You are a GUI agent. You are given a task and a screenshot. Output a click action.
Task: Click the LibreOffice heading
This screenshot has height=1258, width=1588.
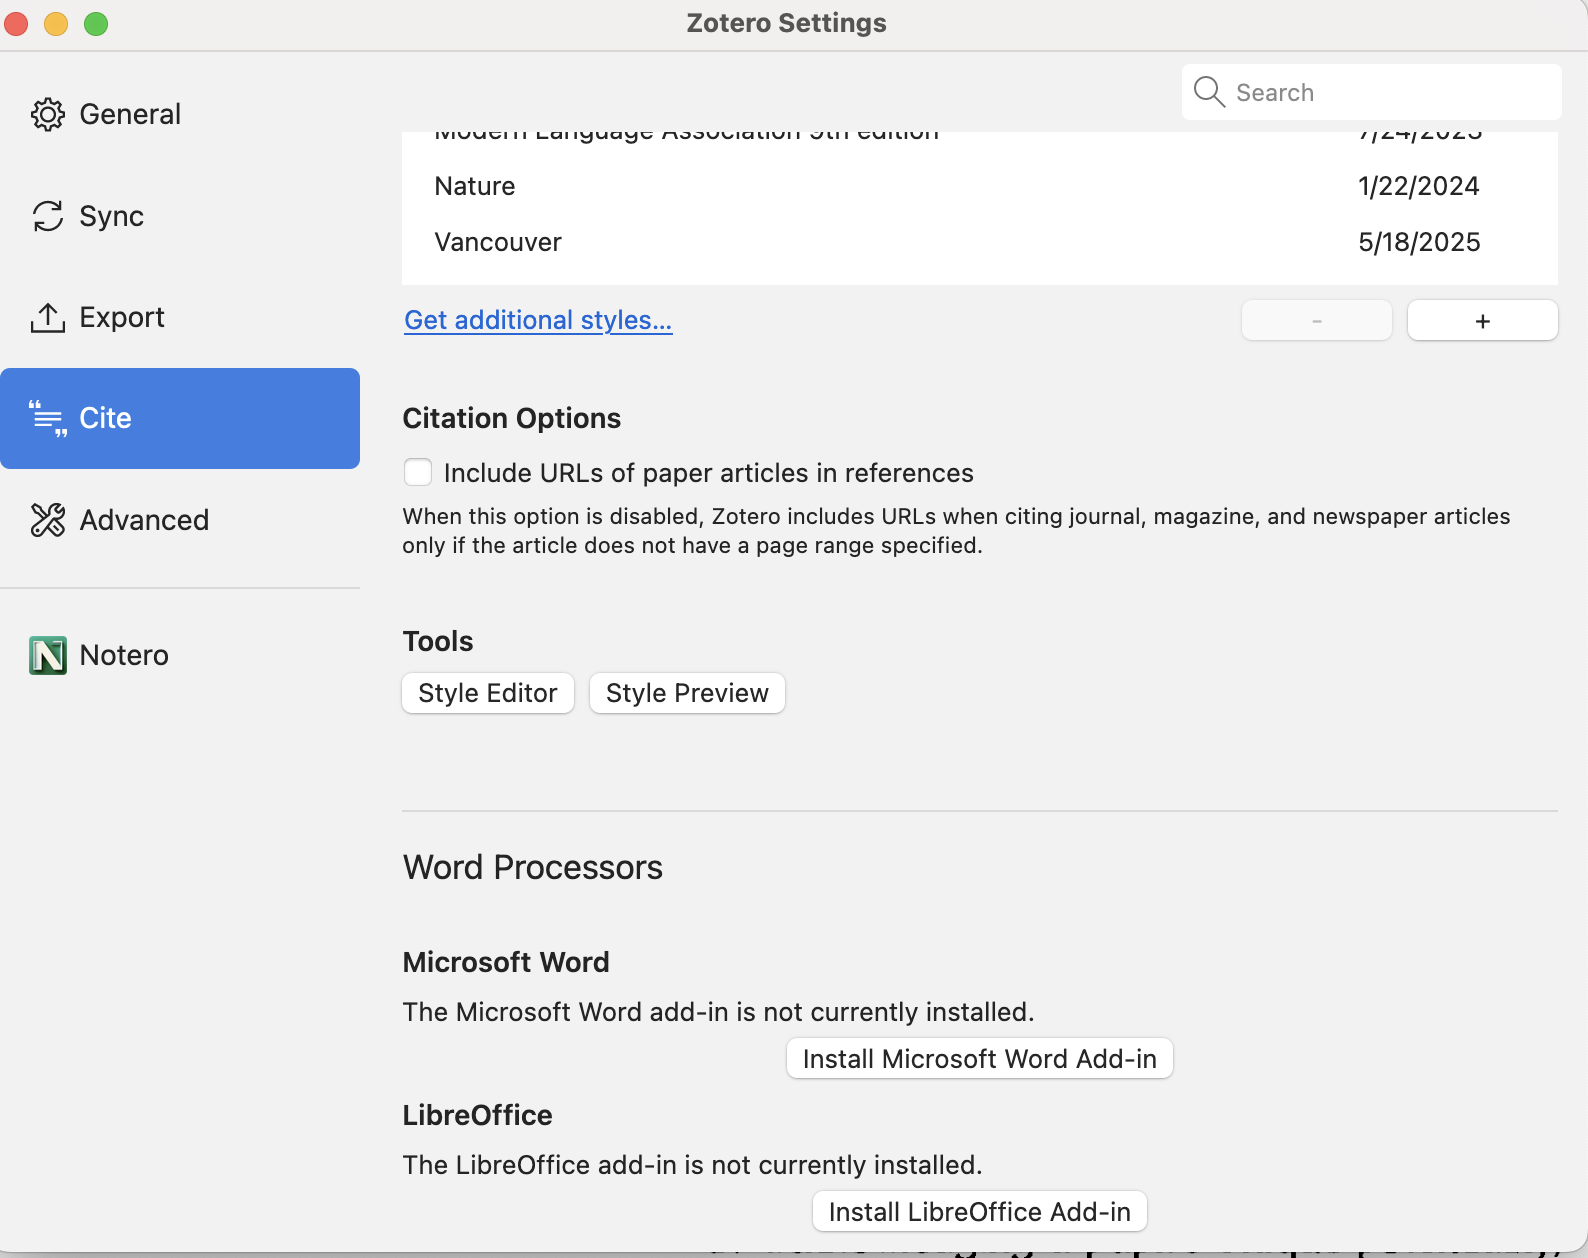click(x=478, y=1115)
